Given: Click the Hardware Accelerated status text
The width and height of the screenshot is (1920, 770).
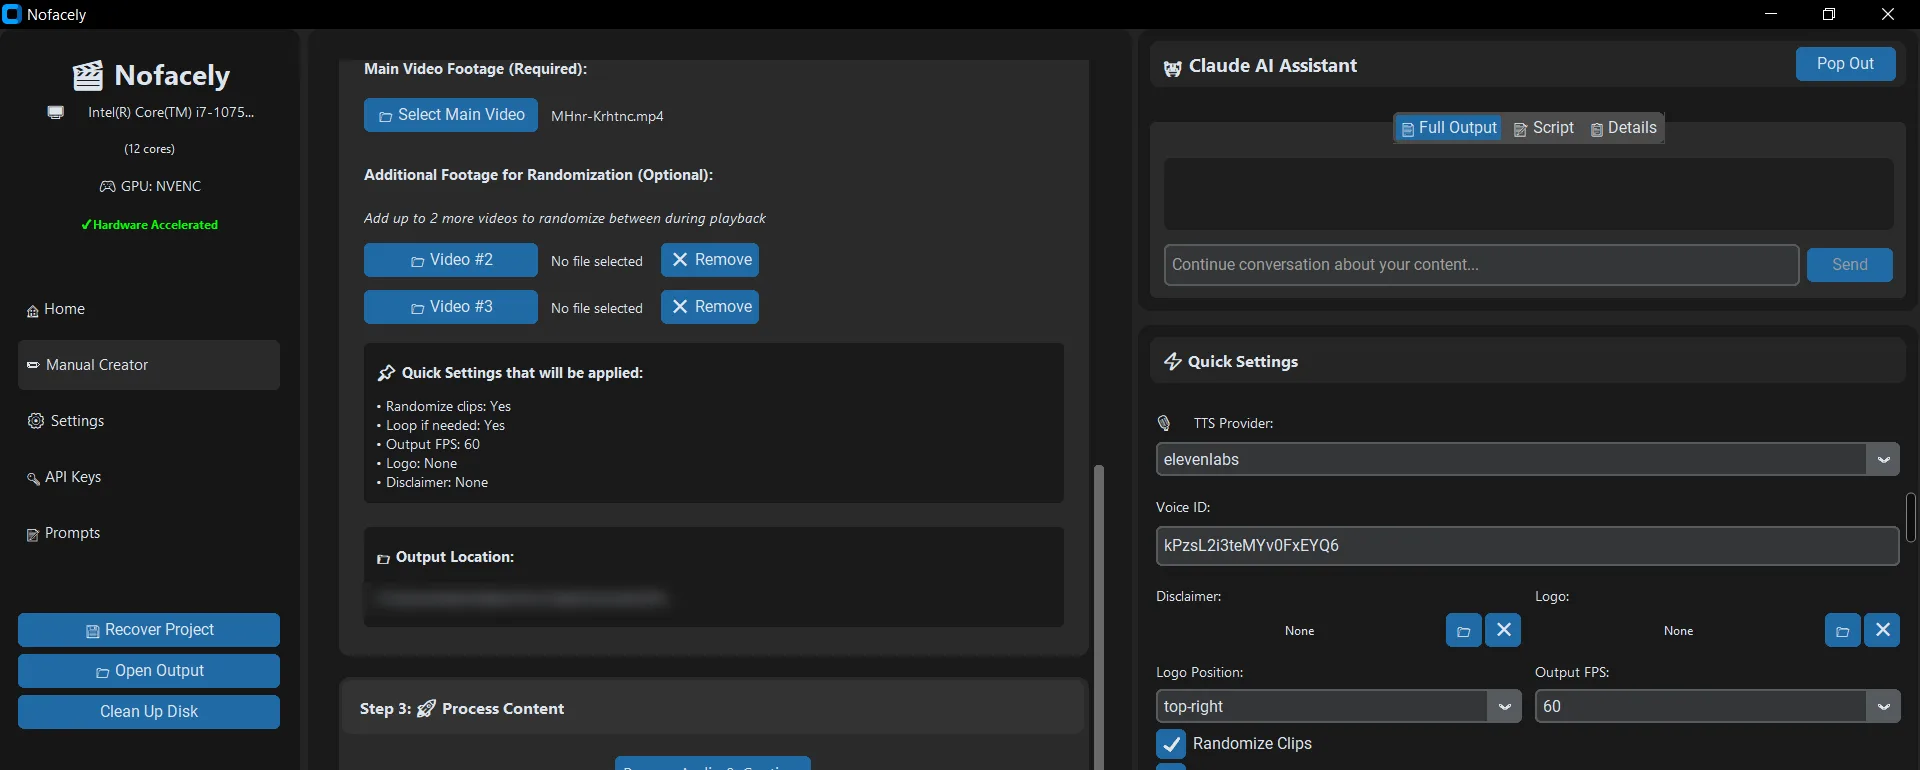Looking at the screenshot, I should tap(150, 225).
